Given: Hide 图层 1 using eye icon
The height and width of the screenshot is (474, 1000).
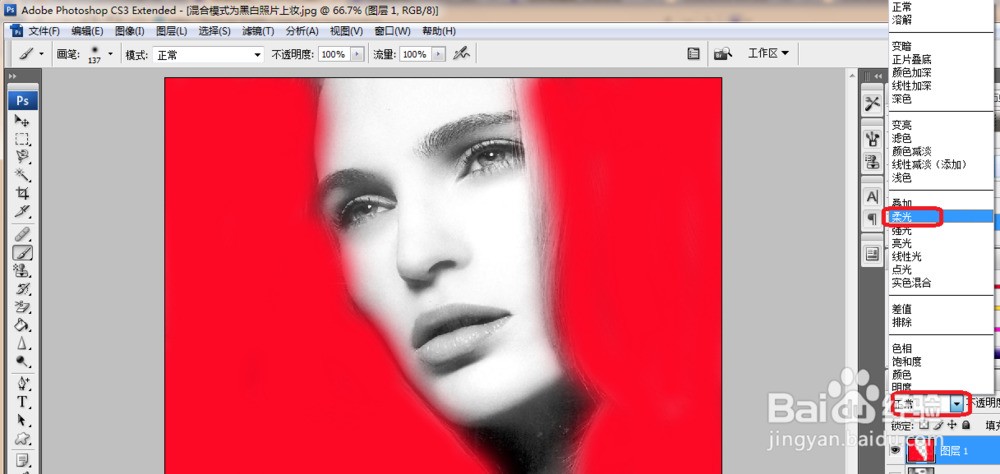Looking at the screenshot, I should pos(896,450).
